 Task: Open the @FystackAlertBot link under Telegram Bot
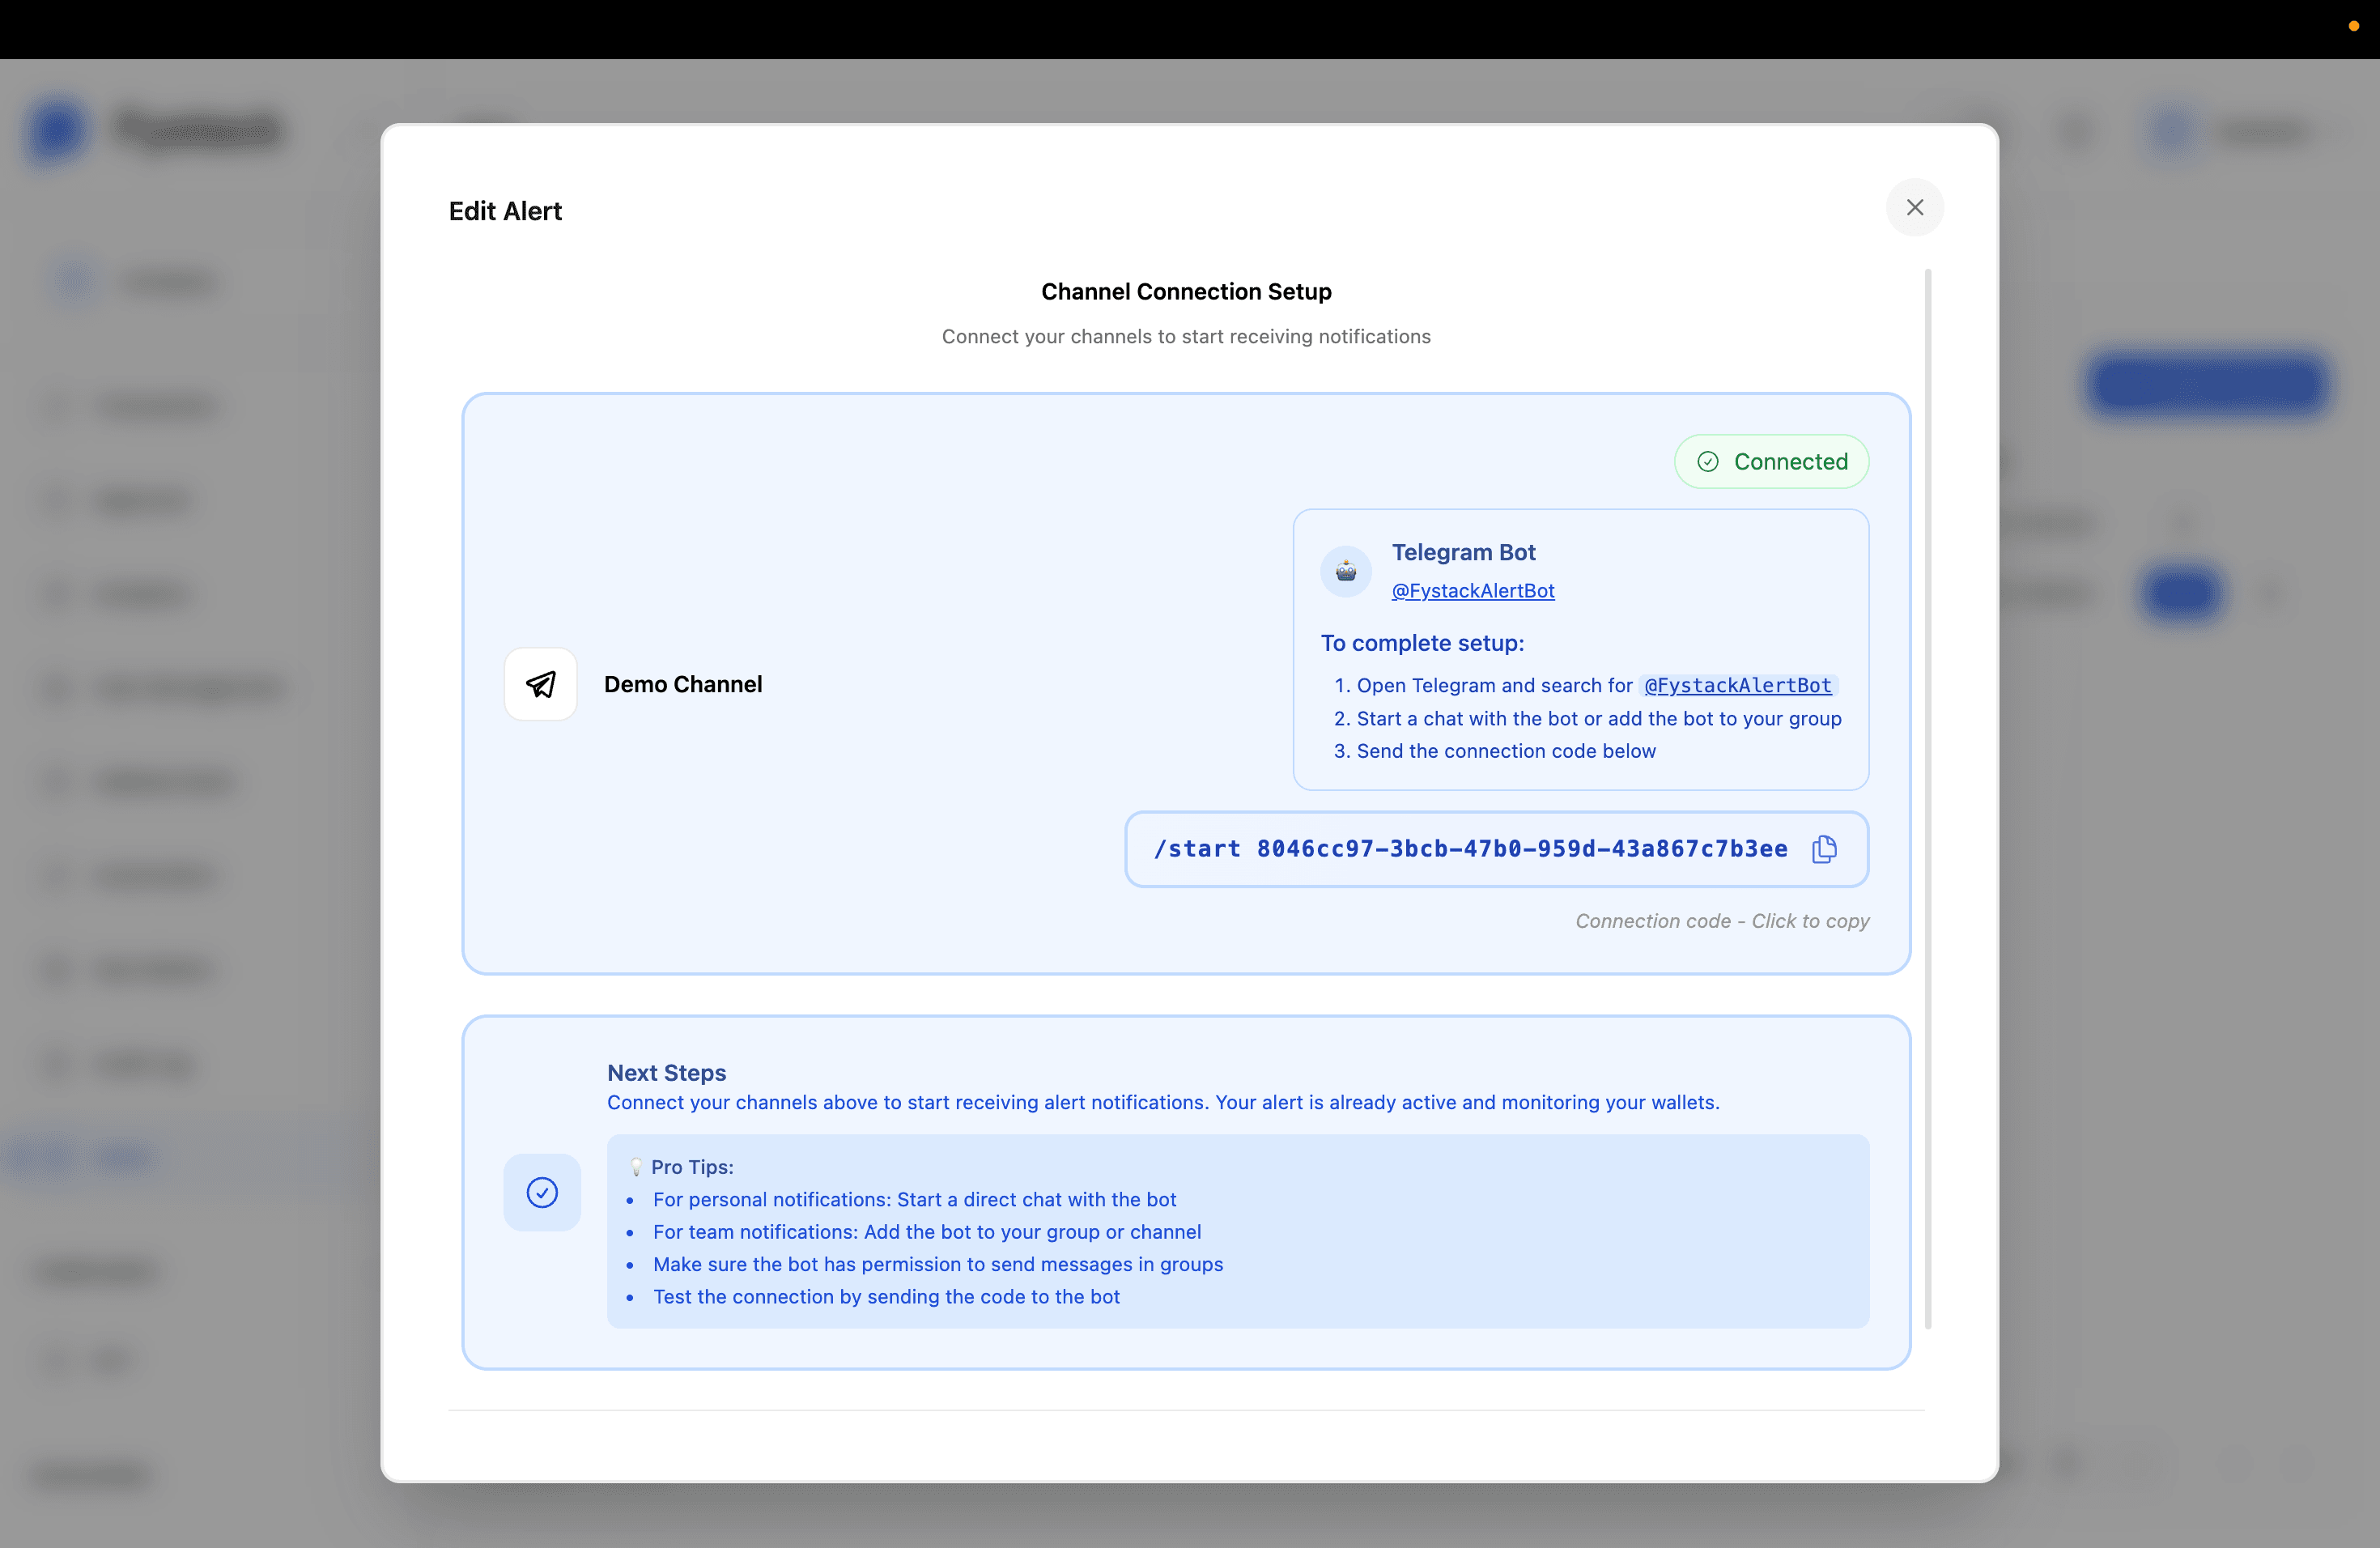tap(1472, 590)
